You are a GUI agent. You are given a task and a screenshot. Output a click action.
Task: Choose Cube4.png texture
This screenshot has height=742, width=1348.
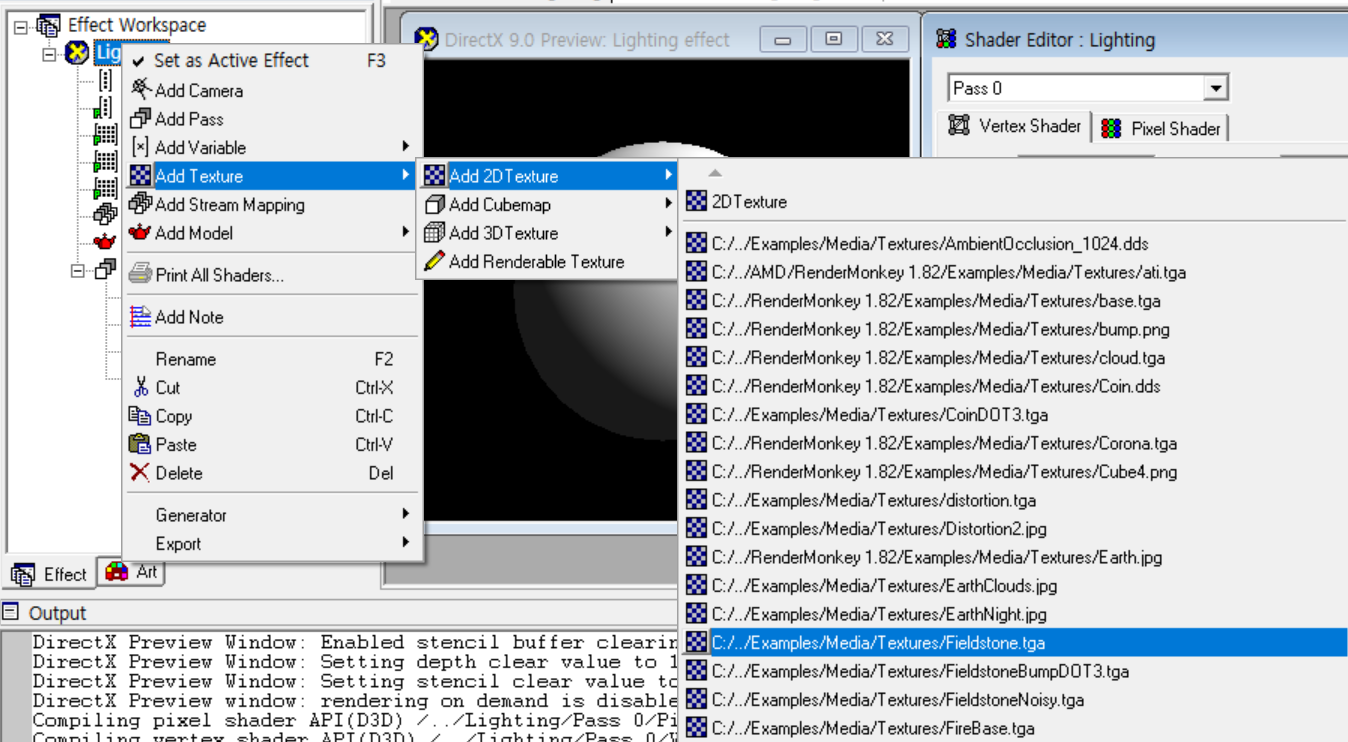point(1014,471)
